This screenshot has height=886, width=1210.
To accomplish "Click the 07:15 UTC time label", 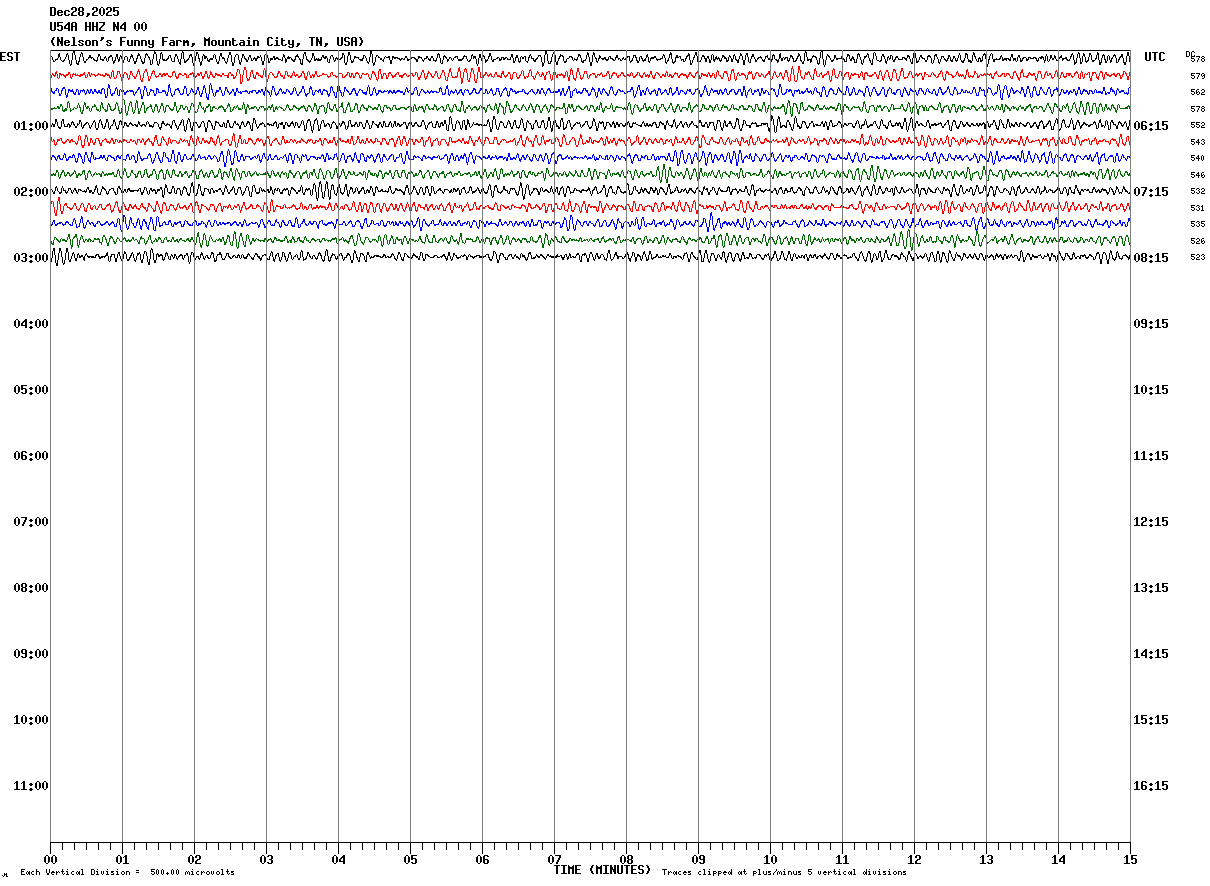I will coord(1151,192).
